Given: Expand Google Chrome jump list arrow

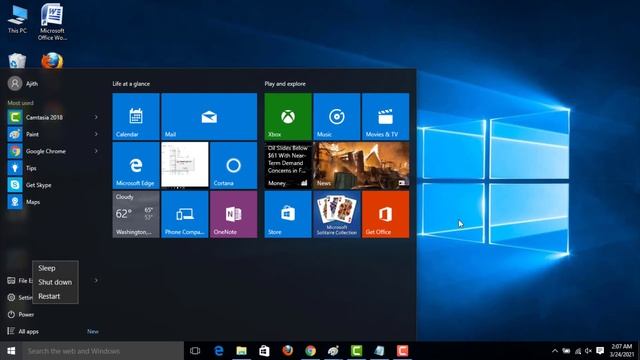Looking at the screenshot, I should point(96,151).
